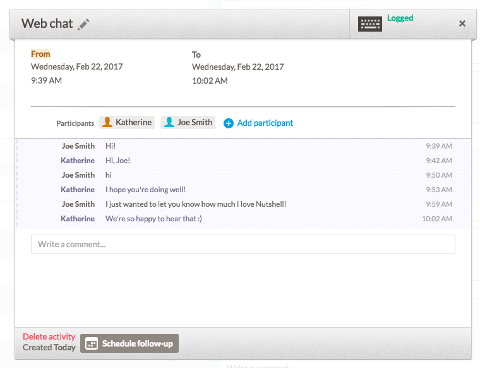This screenshot has width=480, height=368.
Task: Click the Add participant link
Action: [265, 123]
